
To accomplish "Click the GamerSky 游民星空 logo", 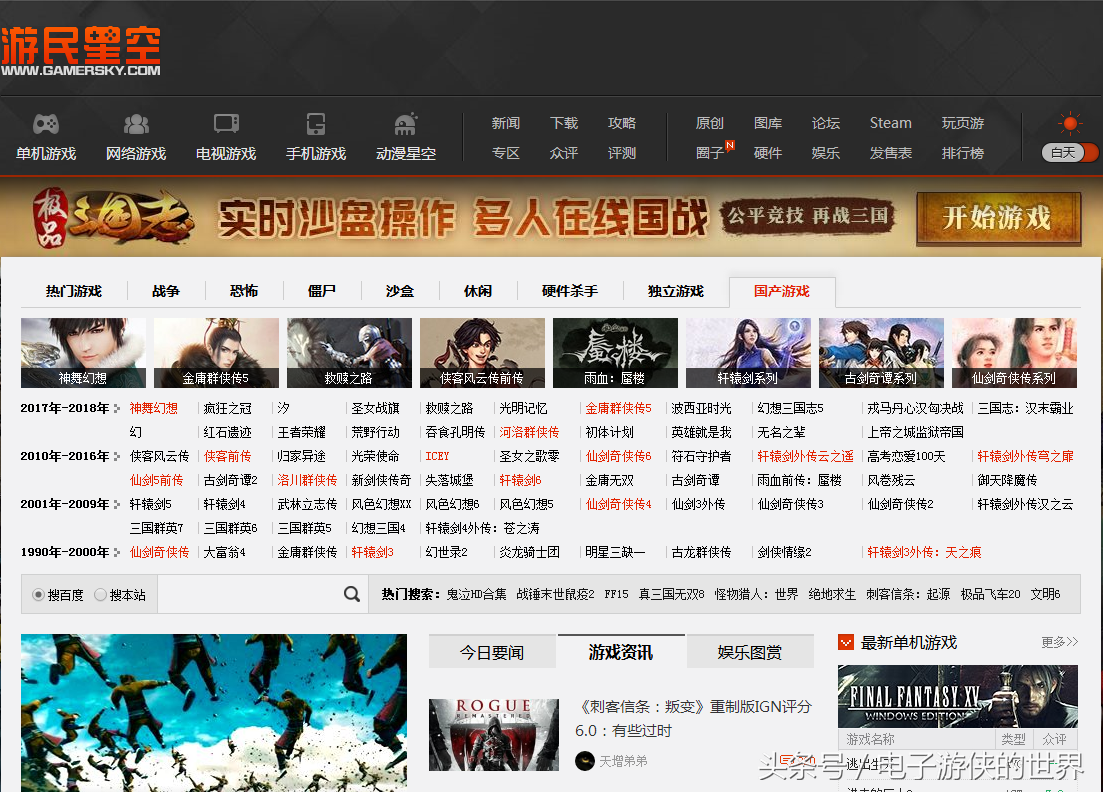I will click(82, 45).
